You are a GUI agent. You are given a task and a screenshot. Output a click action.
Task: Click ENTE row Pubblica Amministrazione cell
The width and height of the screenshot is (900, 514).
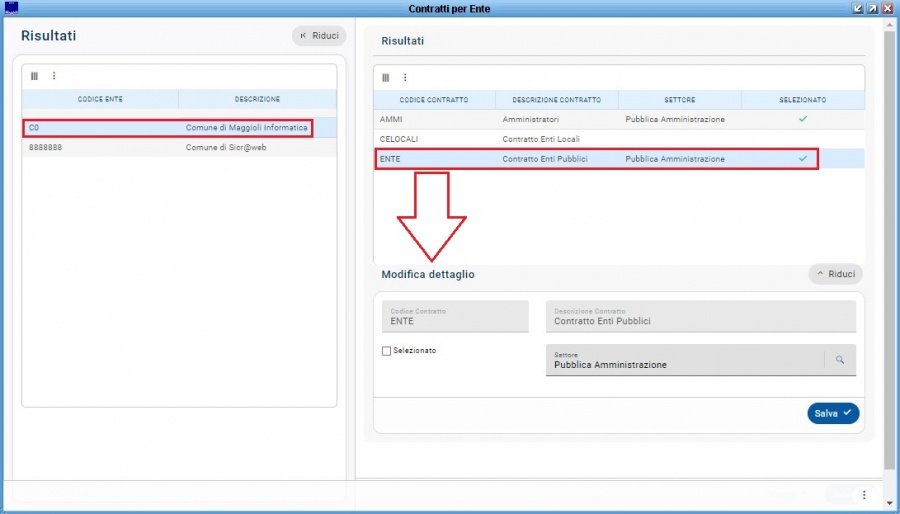(x=675, y=159)
